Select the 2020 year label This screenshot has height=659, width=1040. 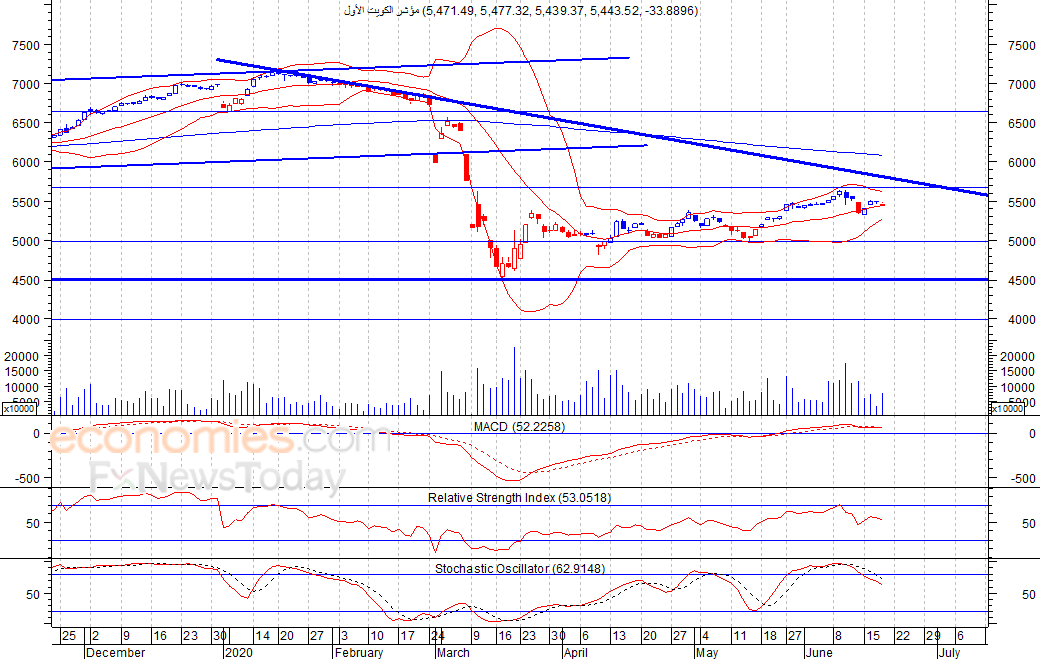239,652
